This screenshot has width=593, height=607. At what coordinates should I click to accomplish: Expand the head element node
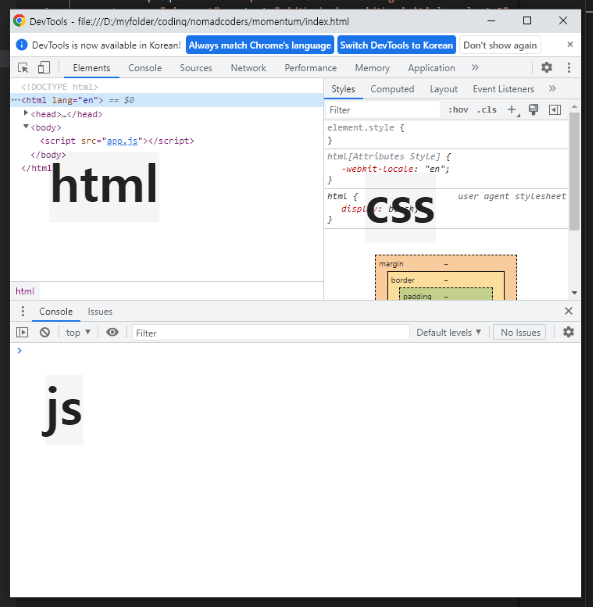[x=26, y=113]
